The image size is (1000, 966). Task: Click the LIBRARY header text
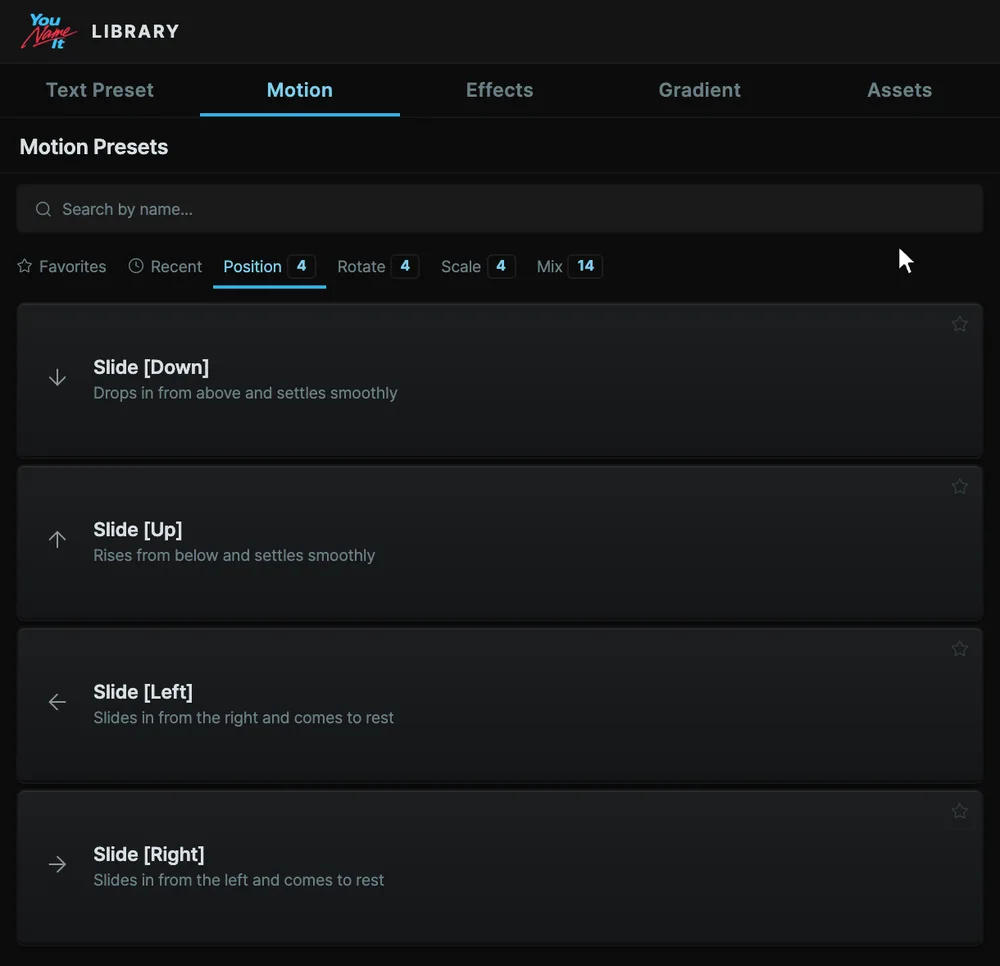(x=135, y=31)
